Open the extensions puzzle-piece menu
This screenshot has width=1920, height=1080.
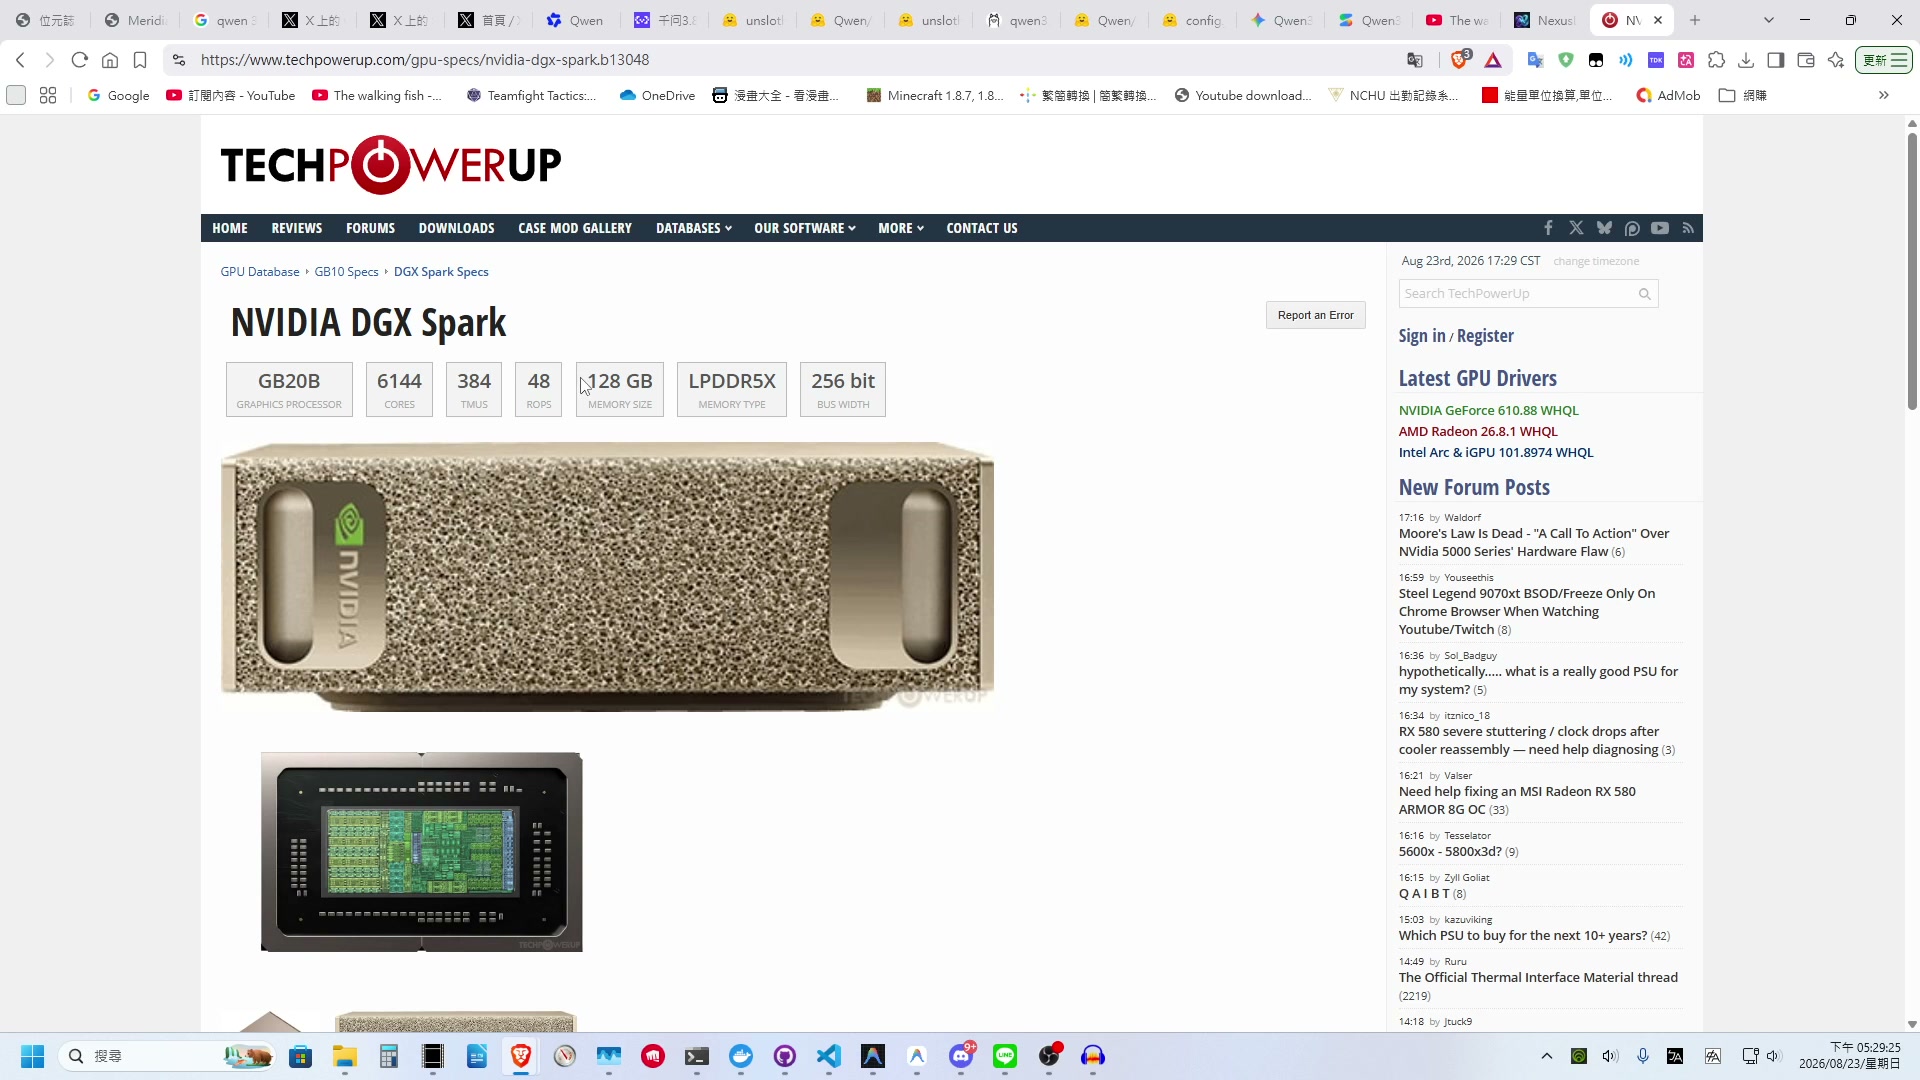[x=1716, y=60]
